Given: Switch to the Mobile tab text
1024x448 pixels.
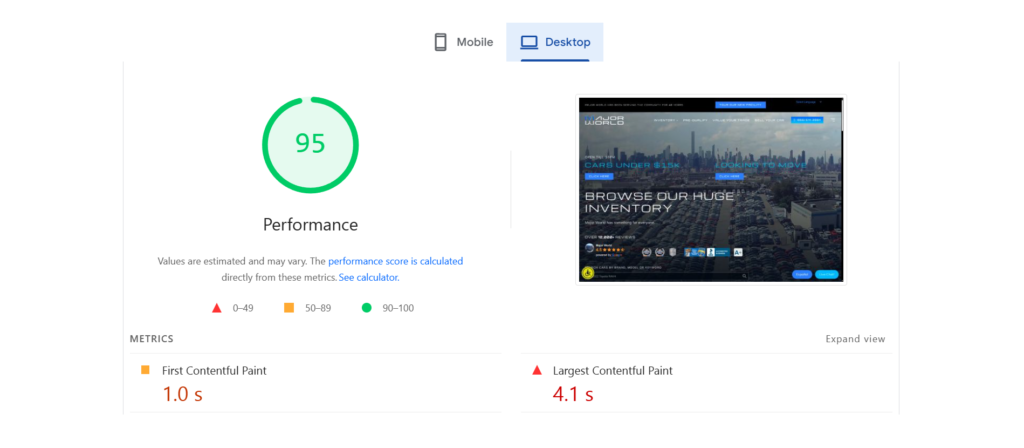Looking at the screenshot, I should [x=475, y=42].
